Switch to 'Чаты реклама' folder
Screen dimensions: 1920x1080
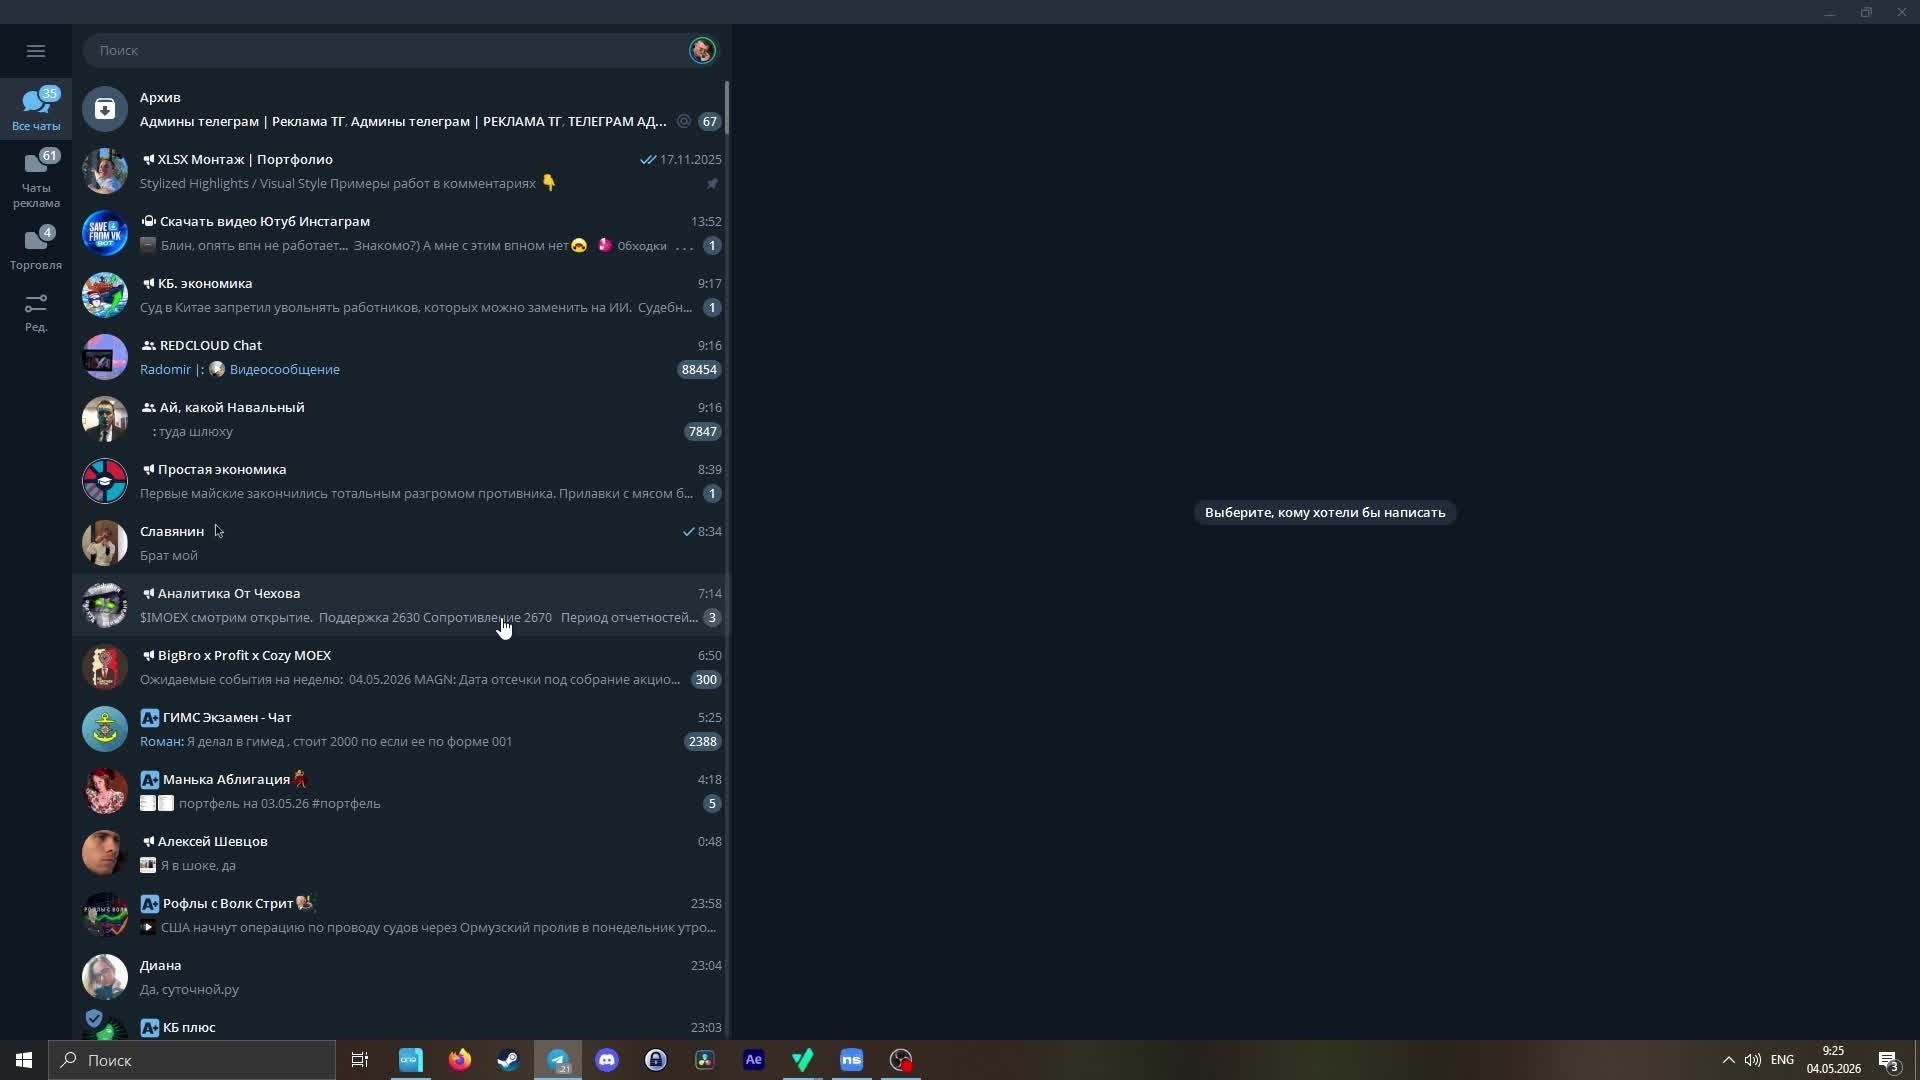pos(36,179)
